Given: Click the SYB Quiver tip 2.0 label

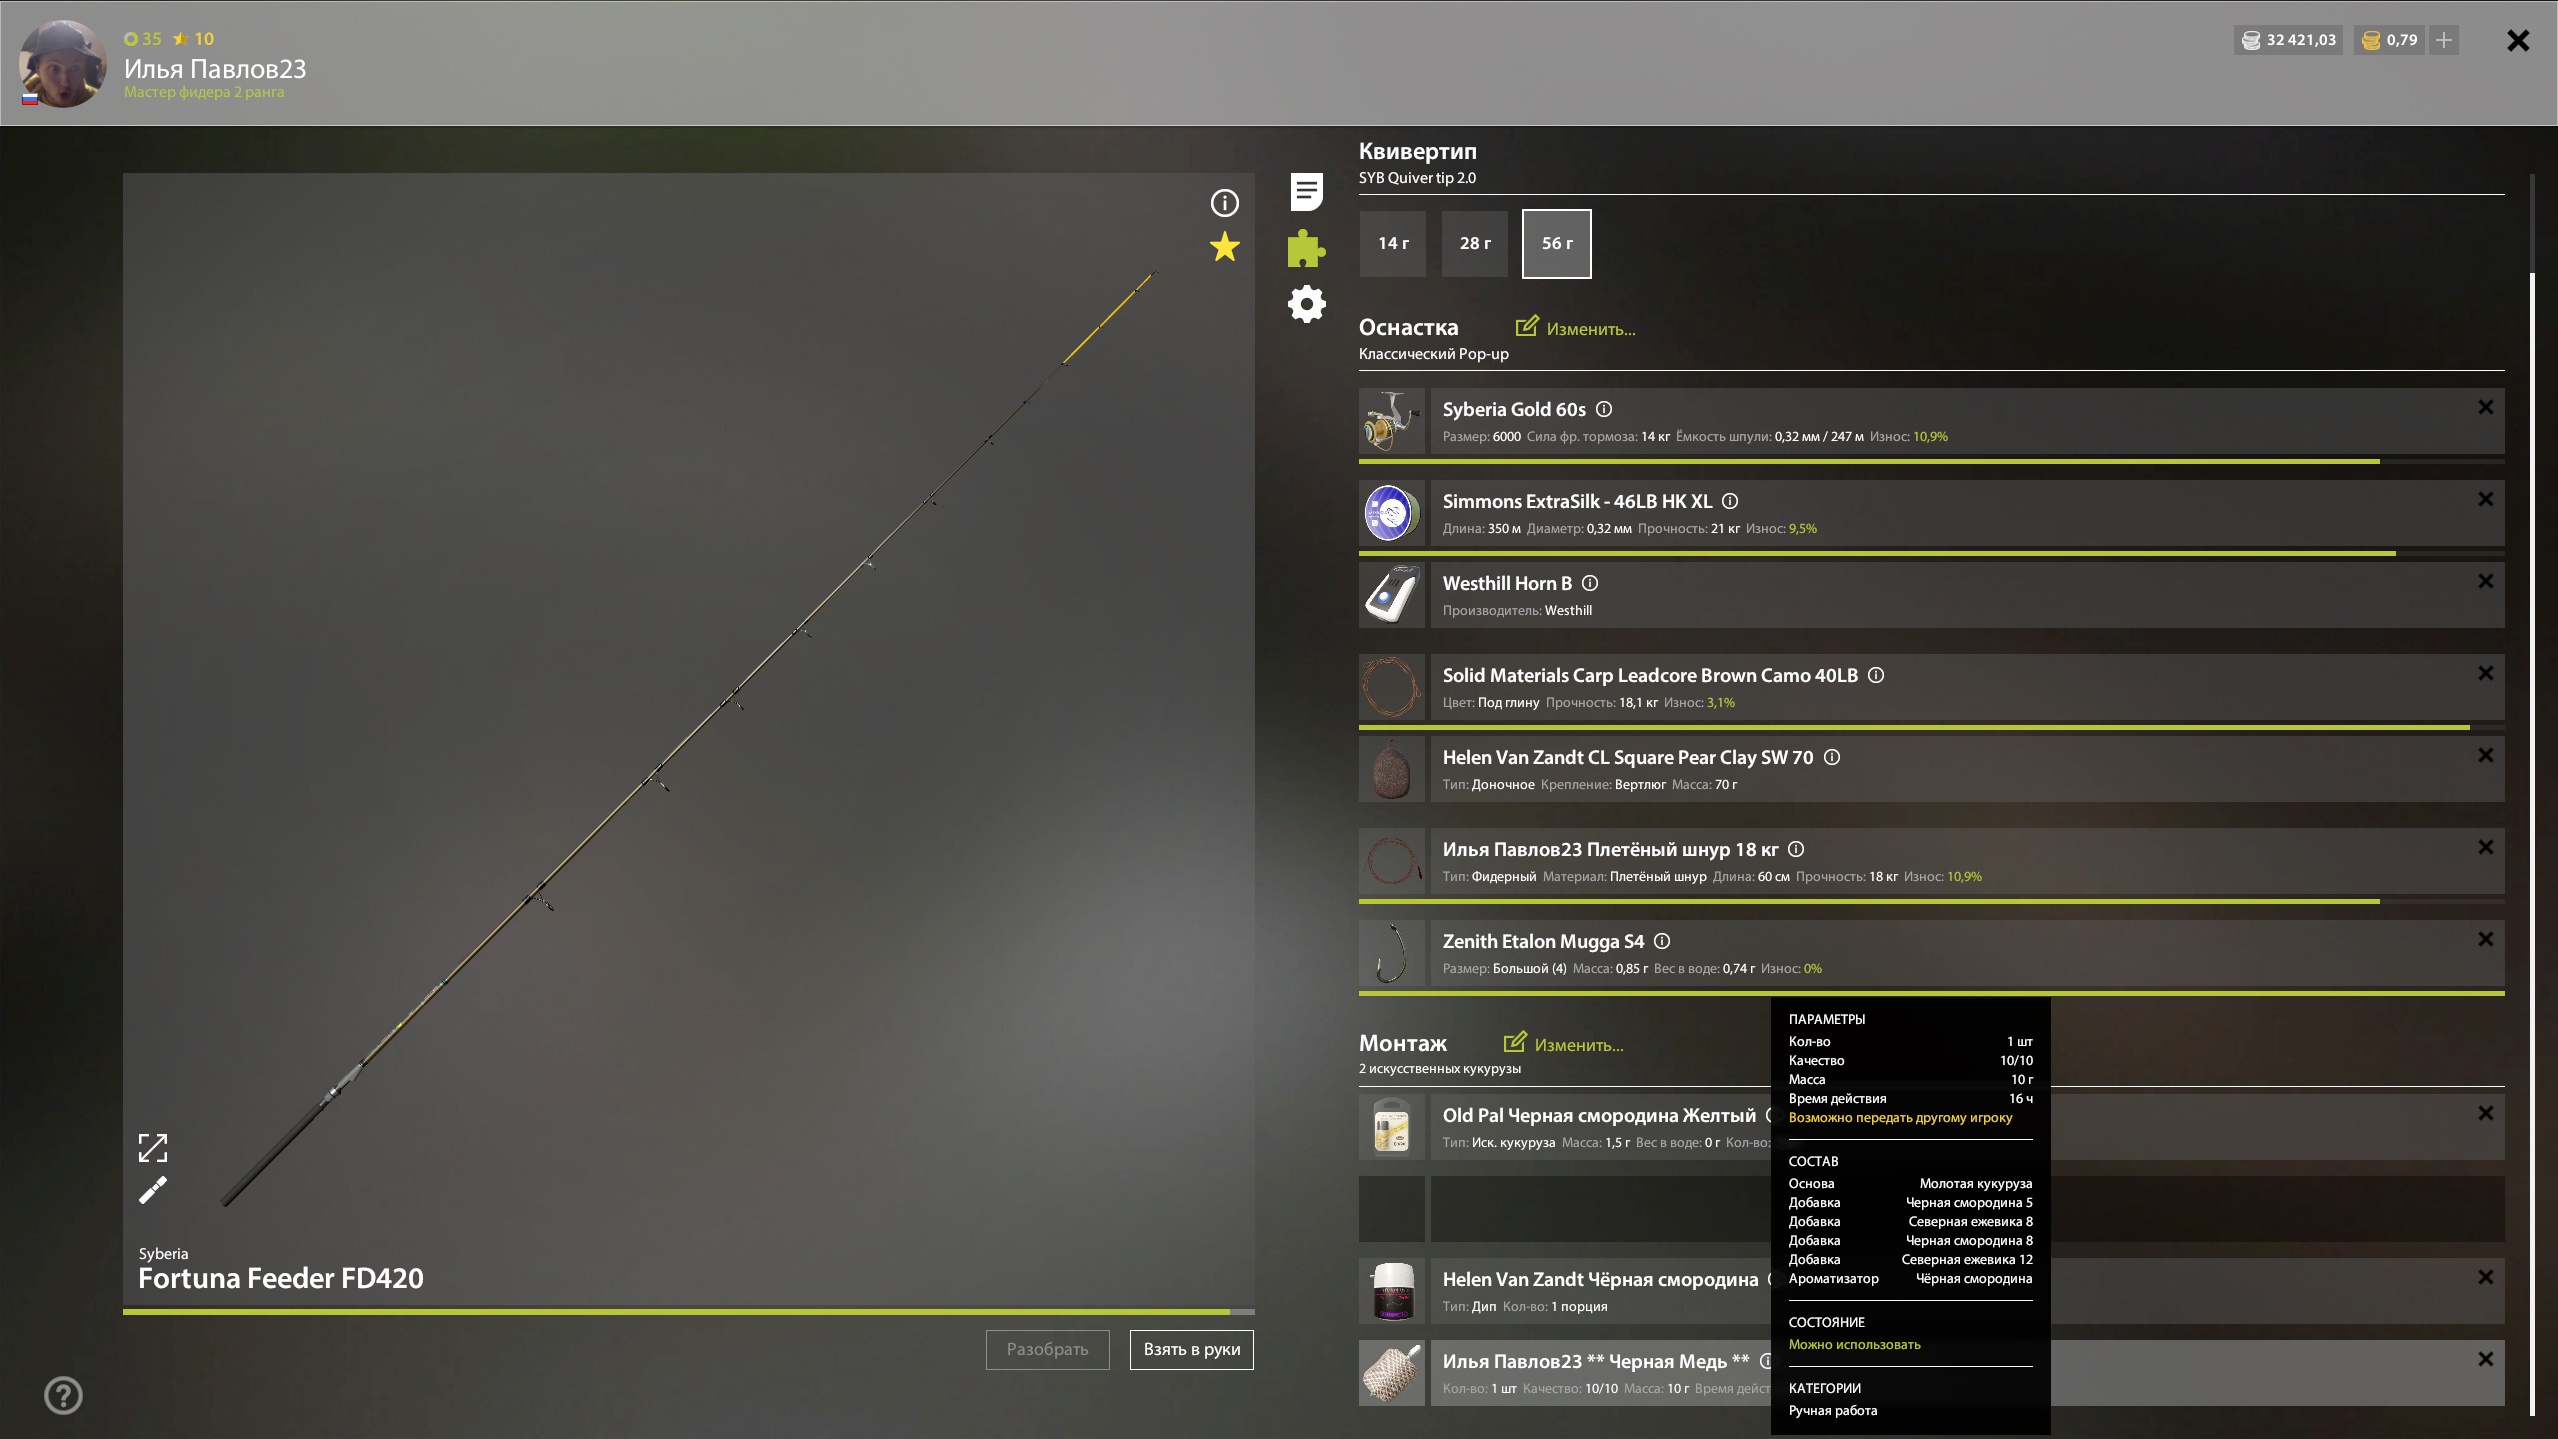Looking at the screenshot, I should (1417, 178).
